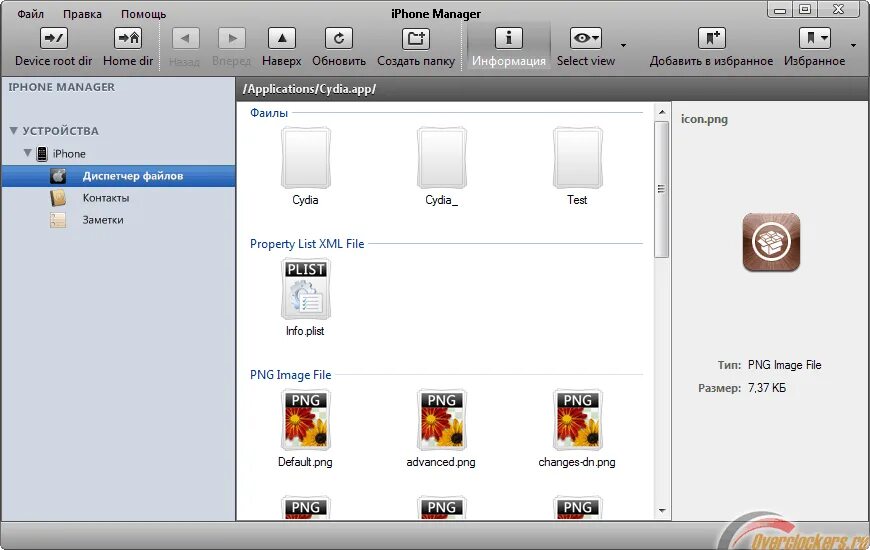The width and height of the screenshot is (870, 550).
Task: Select Диспетчер файлов in sidebar
Action: 119,176
